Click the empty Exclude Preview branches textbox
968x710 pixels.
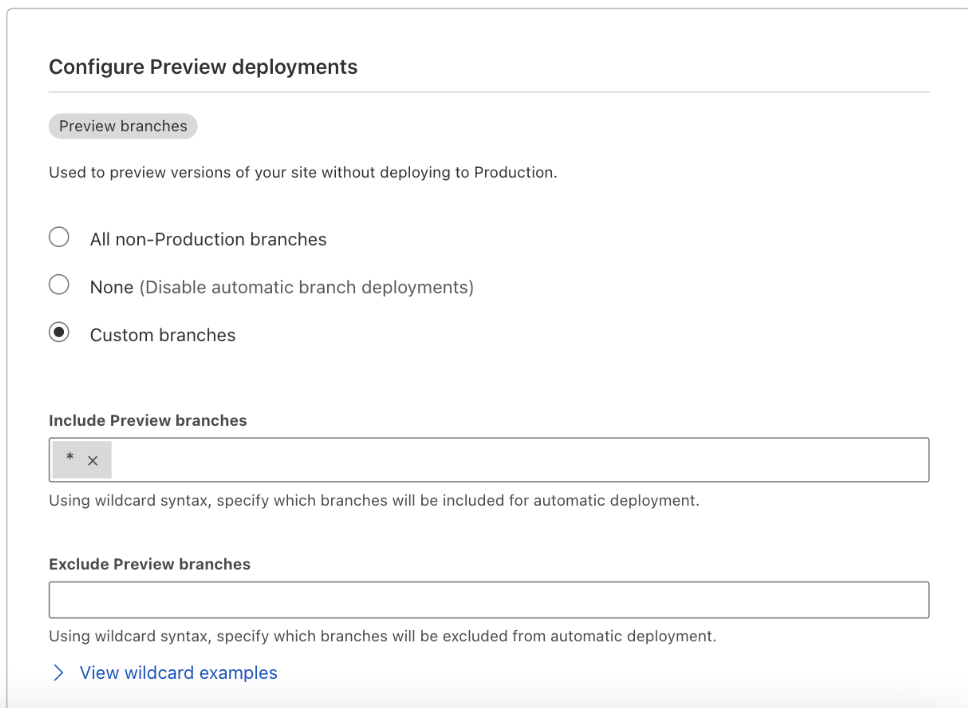[488, 599]
